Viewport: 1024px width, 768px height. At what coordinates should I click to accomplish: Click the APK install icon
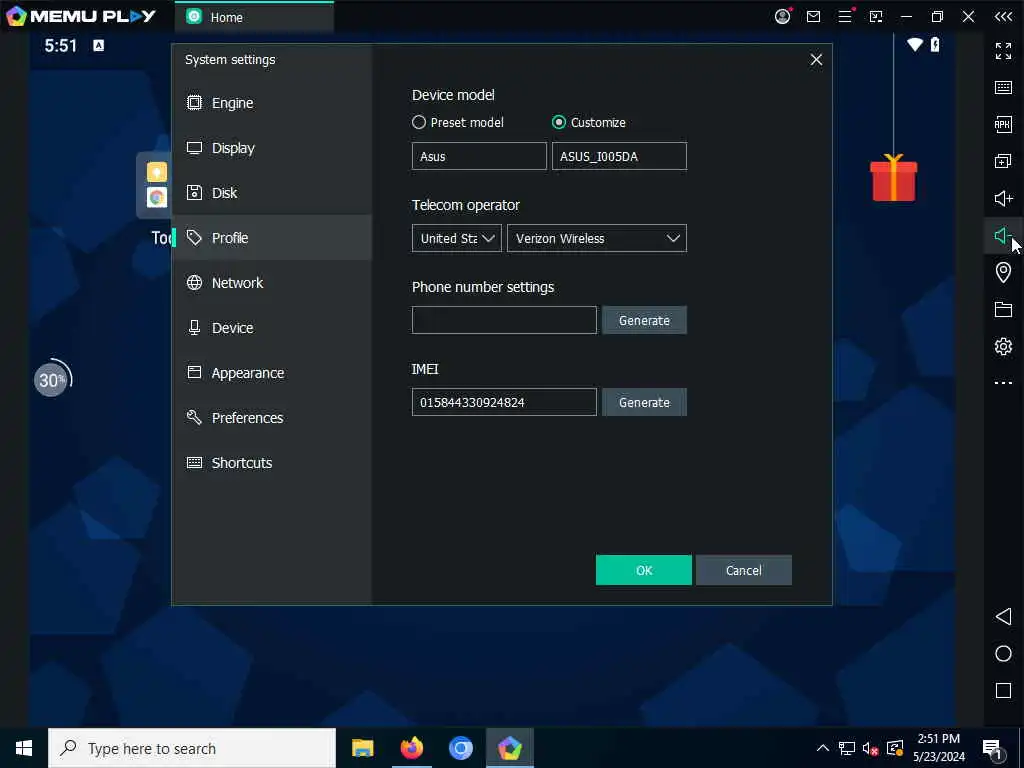pyautogui.click(x=1003, y=124)
